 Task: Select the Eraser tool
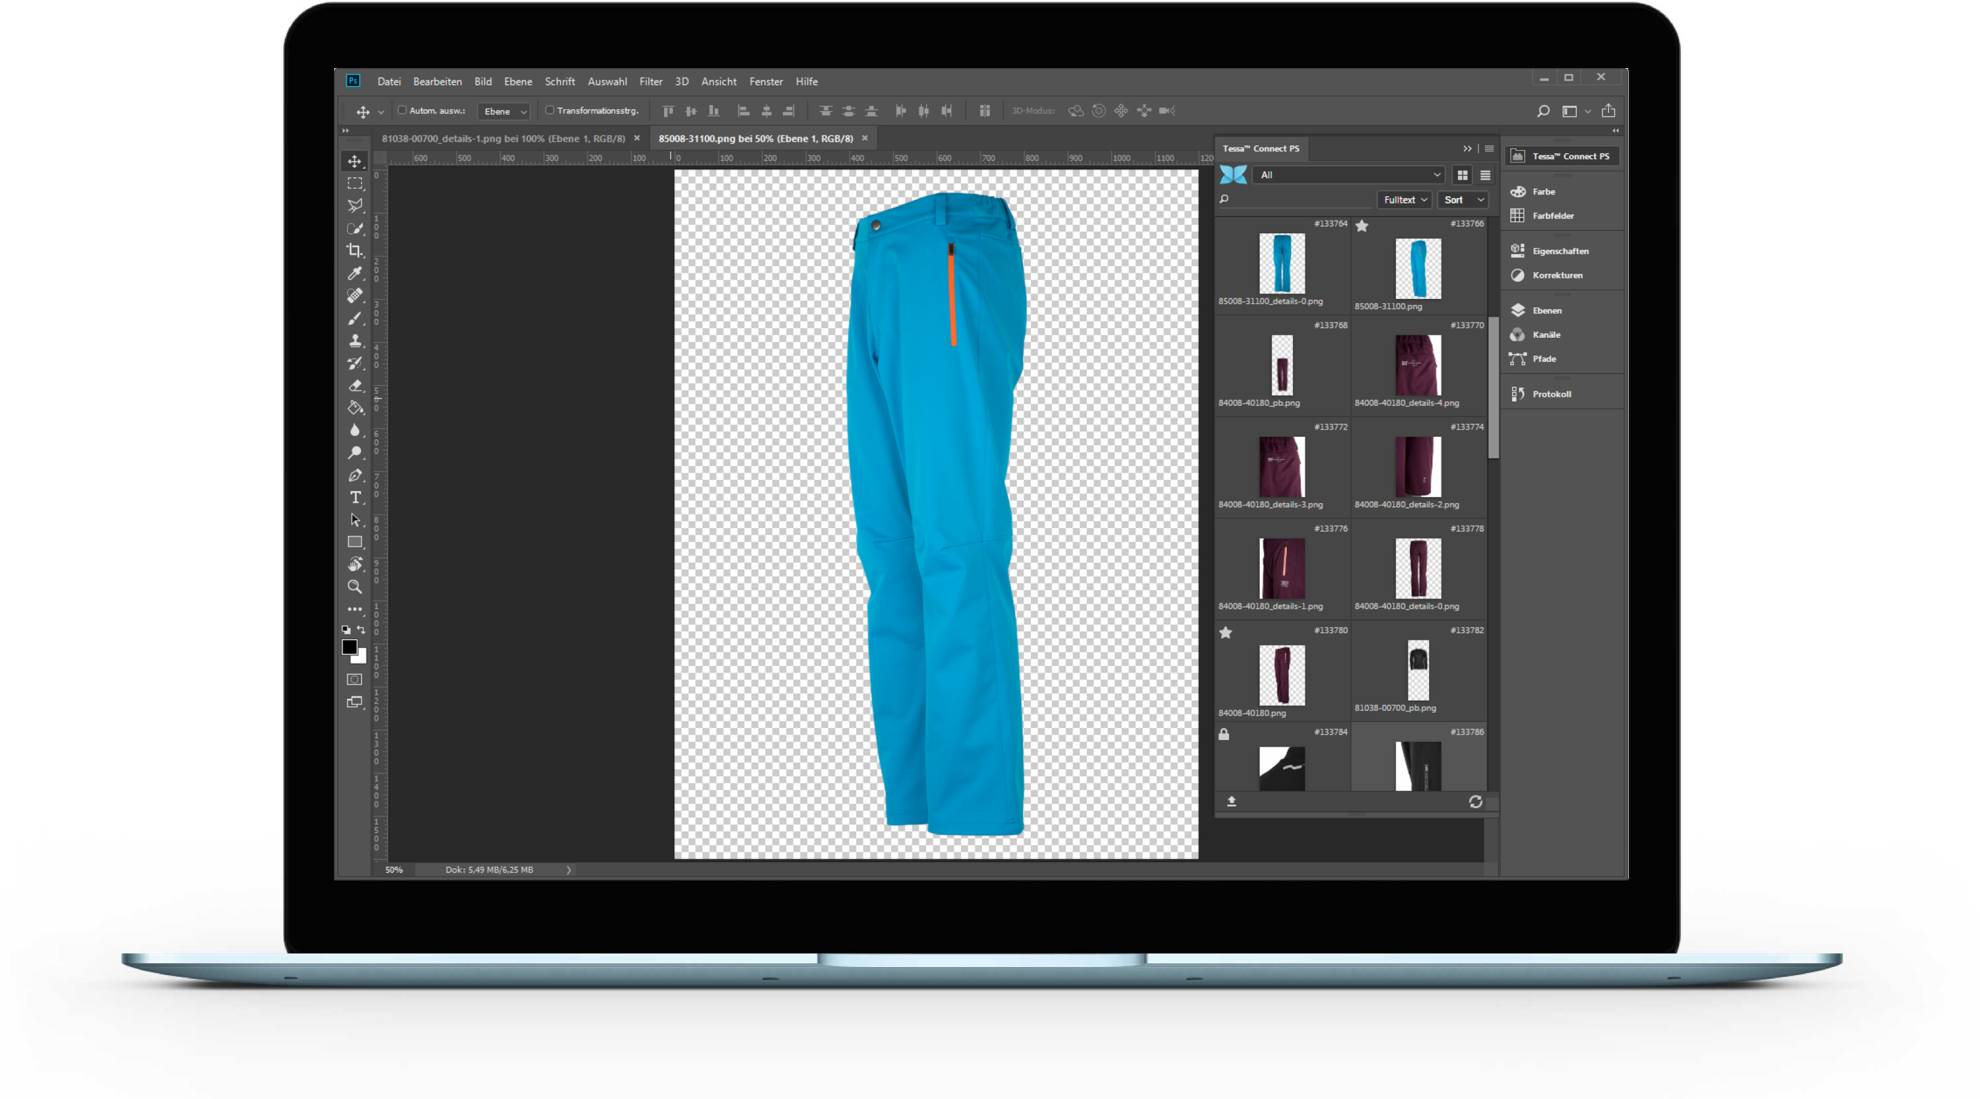click(355, 385)
